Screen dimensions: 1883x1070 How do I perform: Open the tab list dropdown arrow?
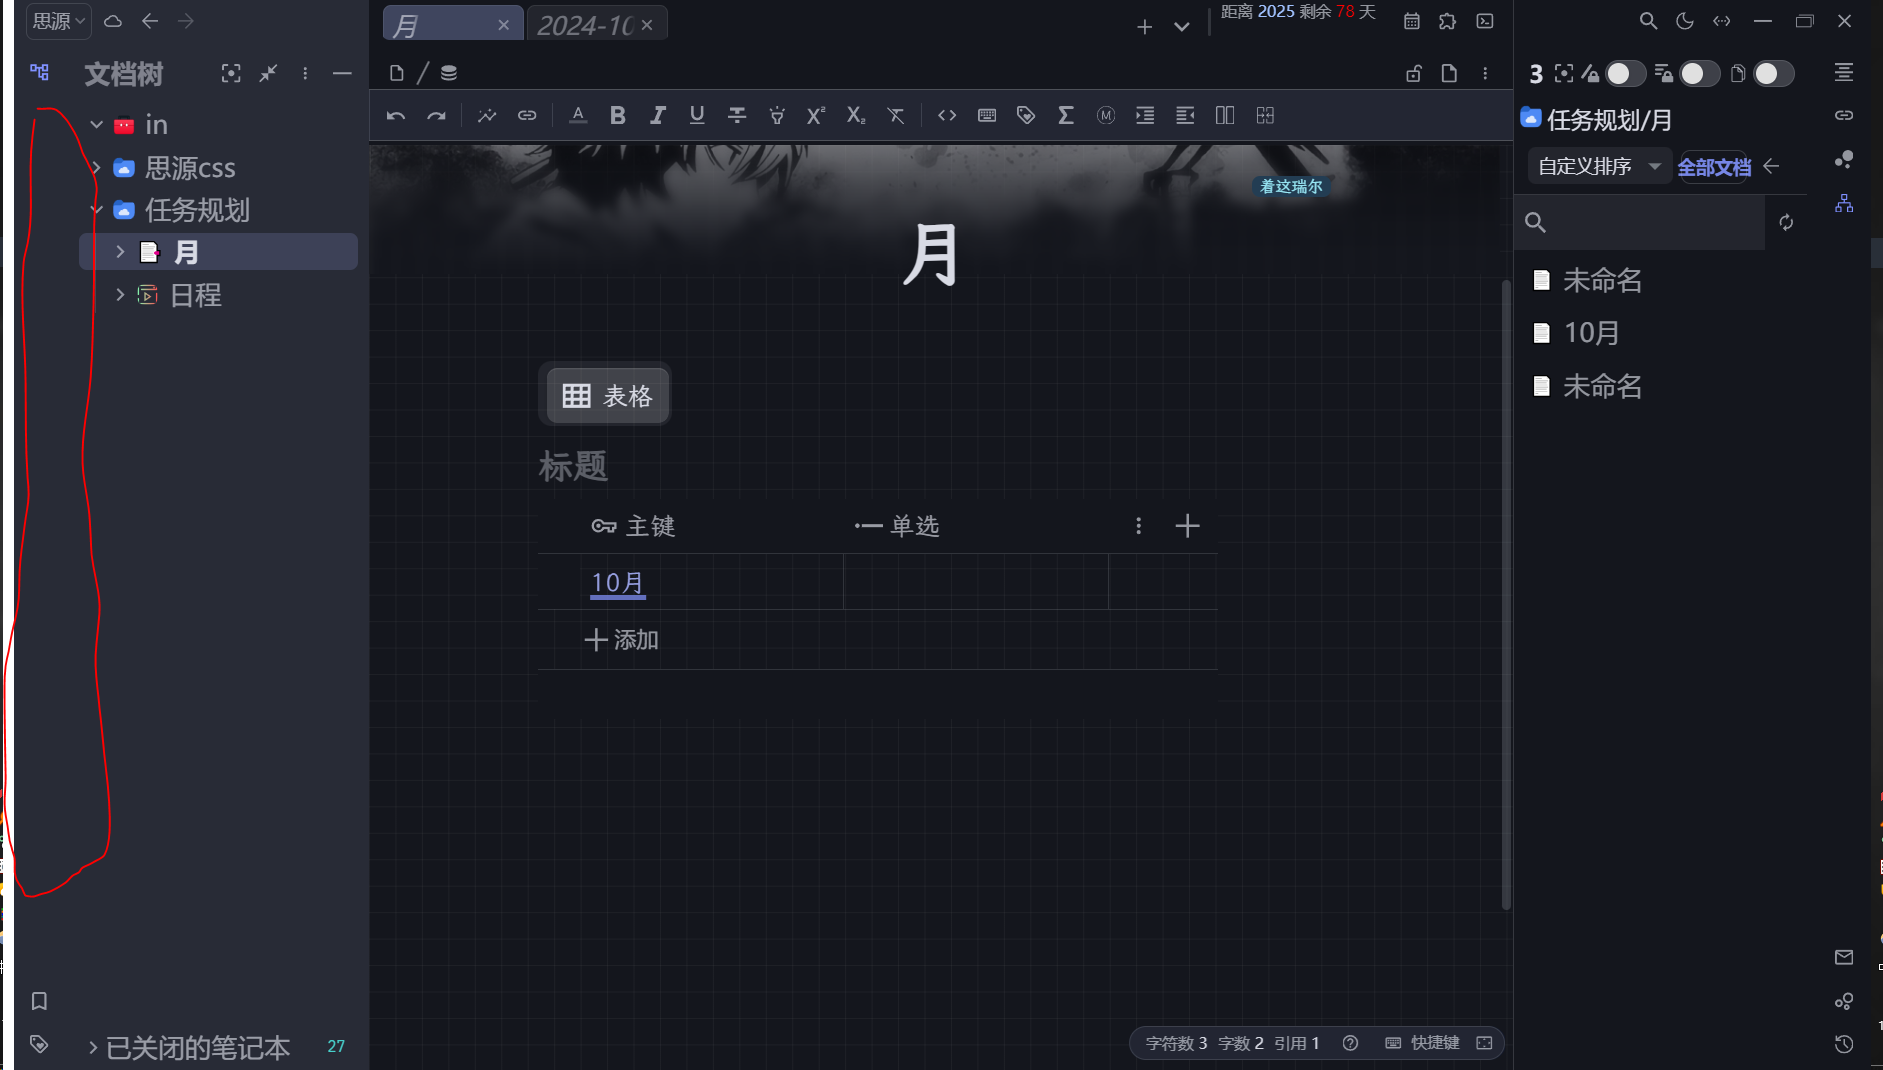[1182, 27]
